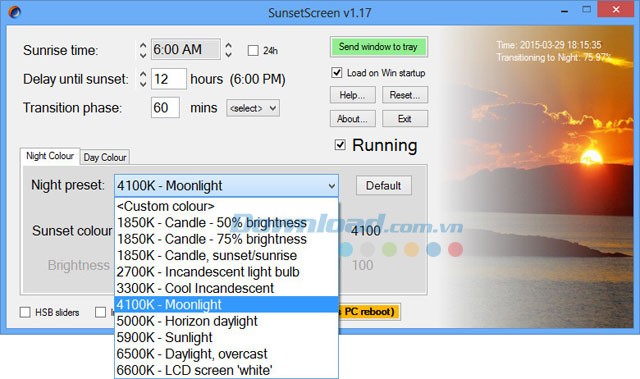This screenshot has width=640, height=379.
Task: Pick 1850K Candle, sunset/sunrise preset
Action: pos(227,255)
